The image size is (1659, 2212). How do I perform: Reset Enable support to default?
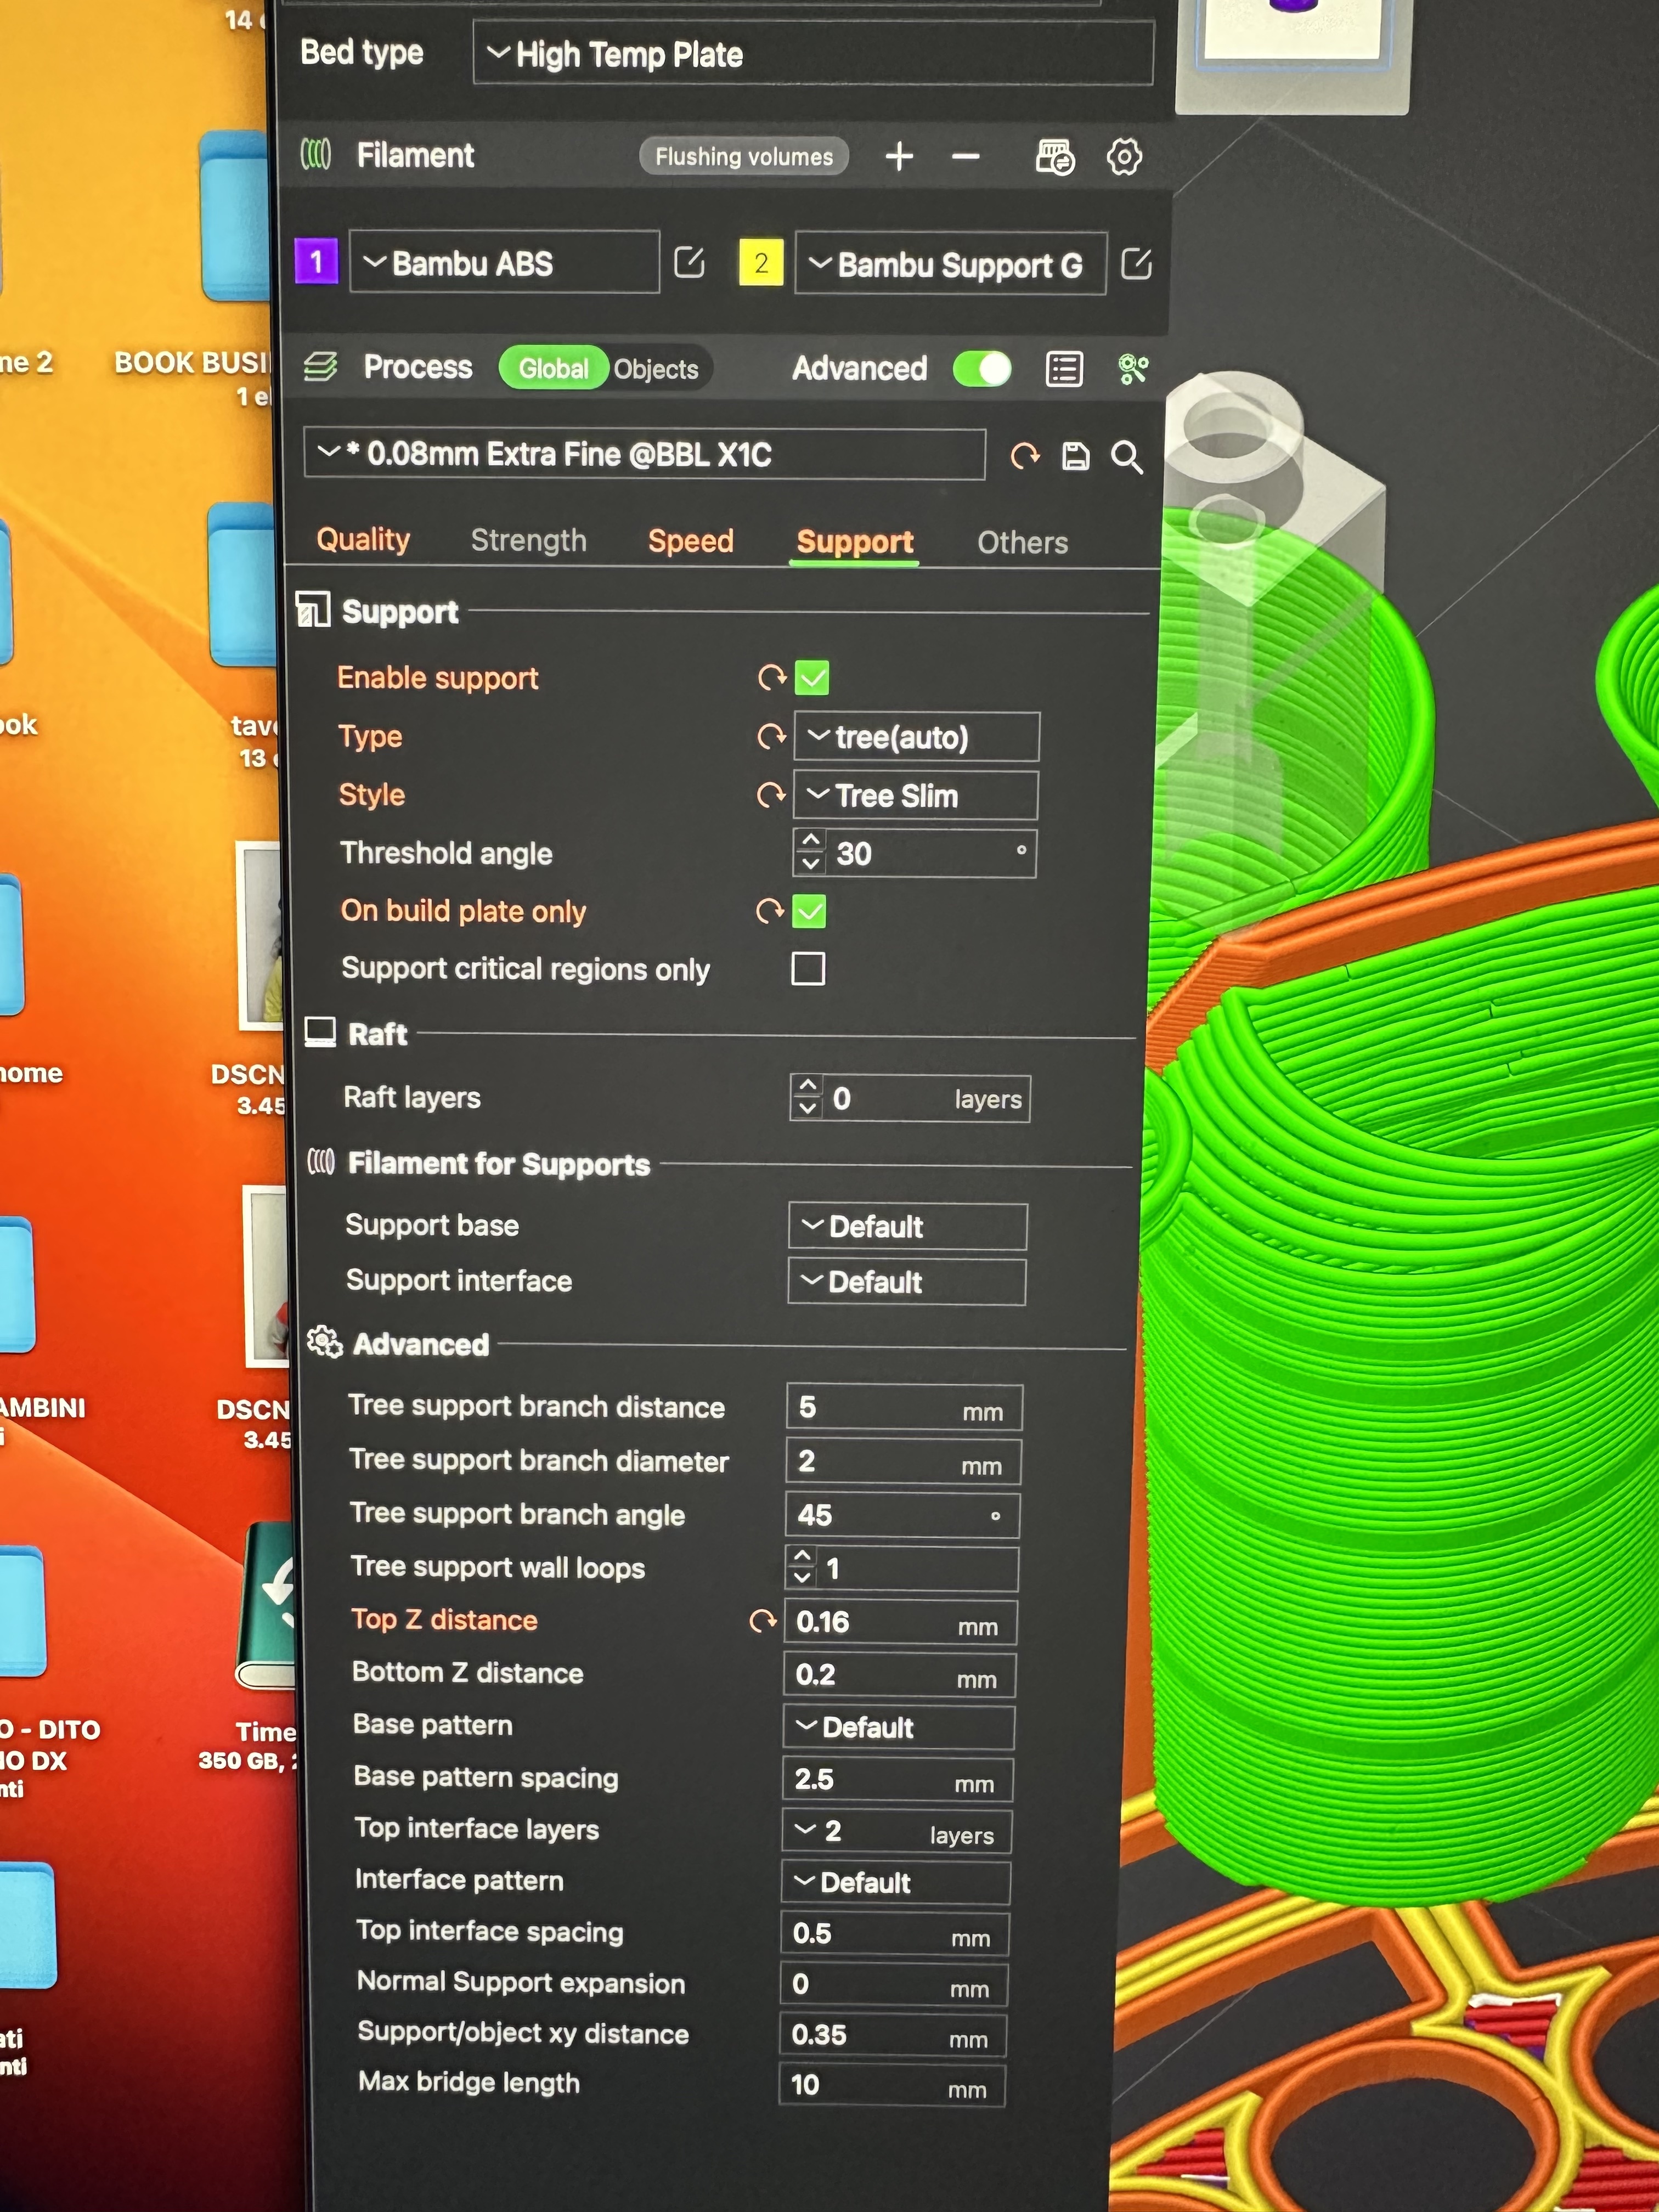tap(771, 678)
